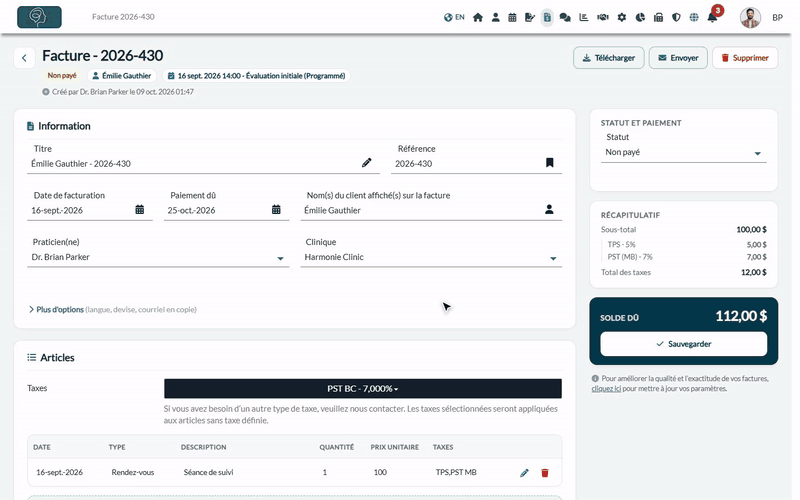Open the calendar icon in top navigation
This screenshot has height=500, width=800.
click(x=512, y=17)
